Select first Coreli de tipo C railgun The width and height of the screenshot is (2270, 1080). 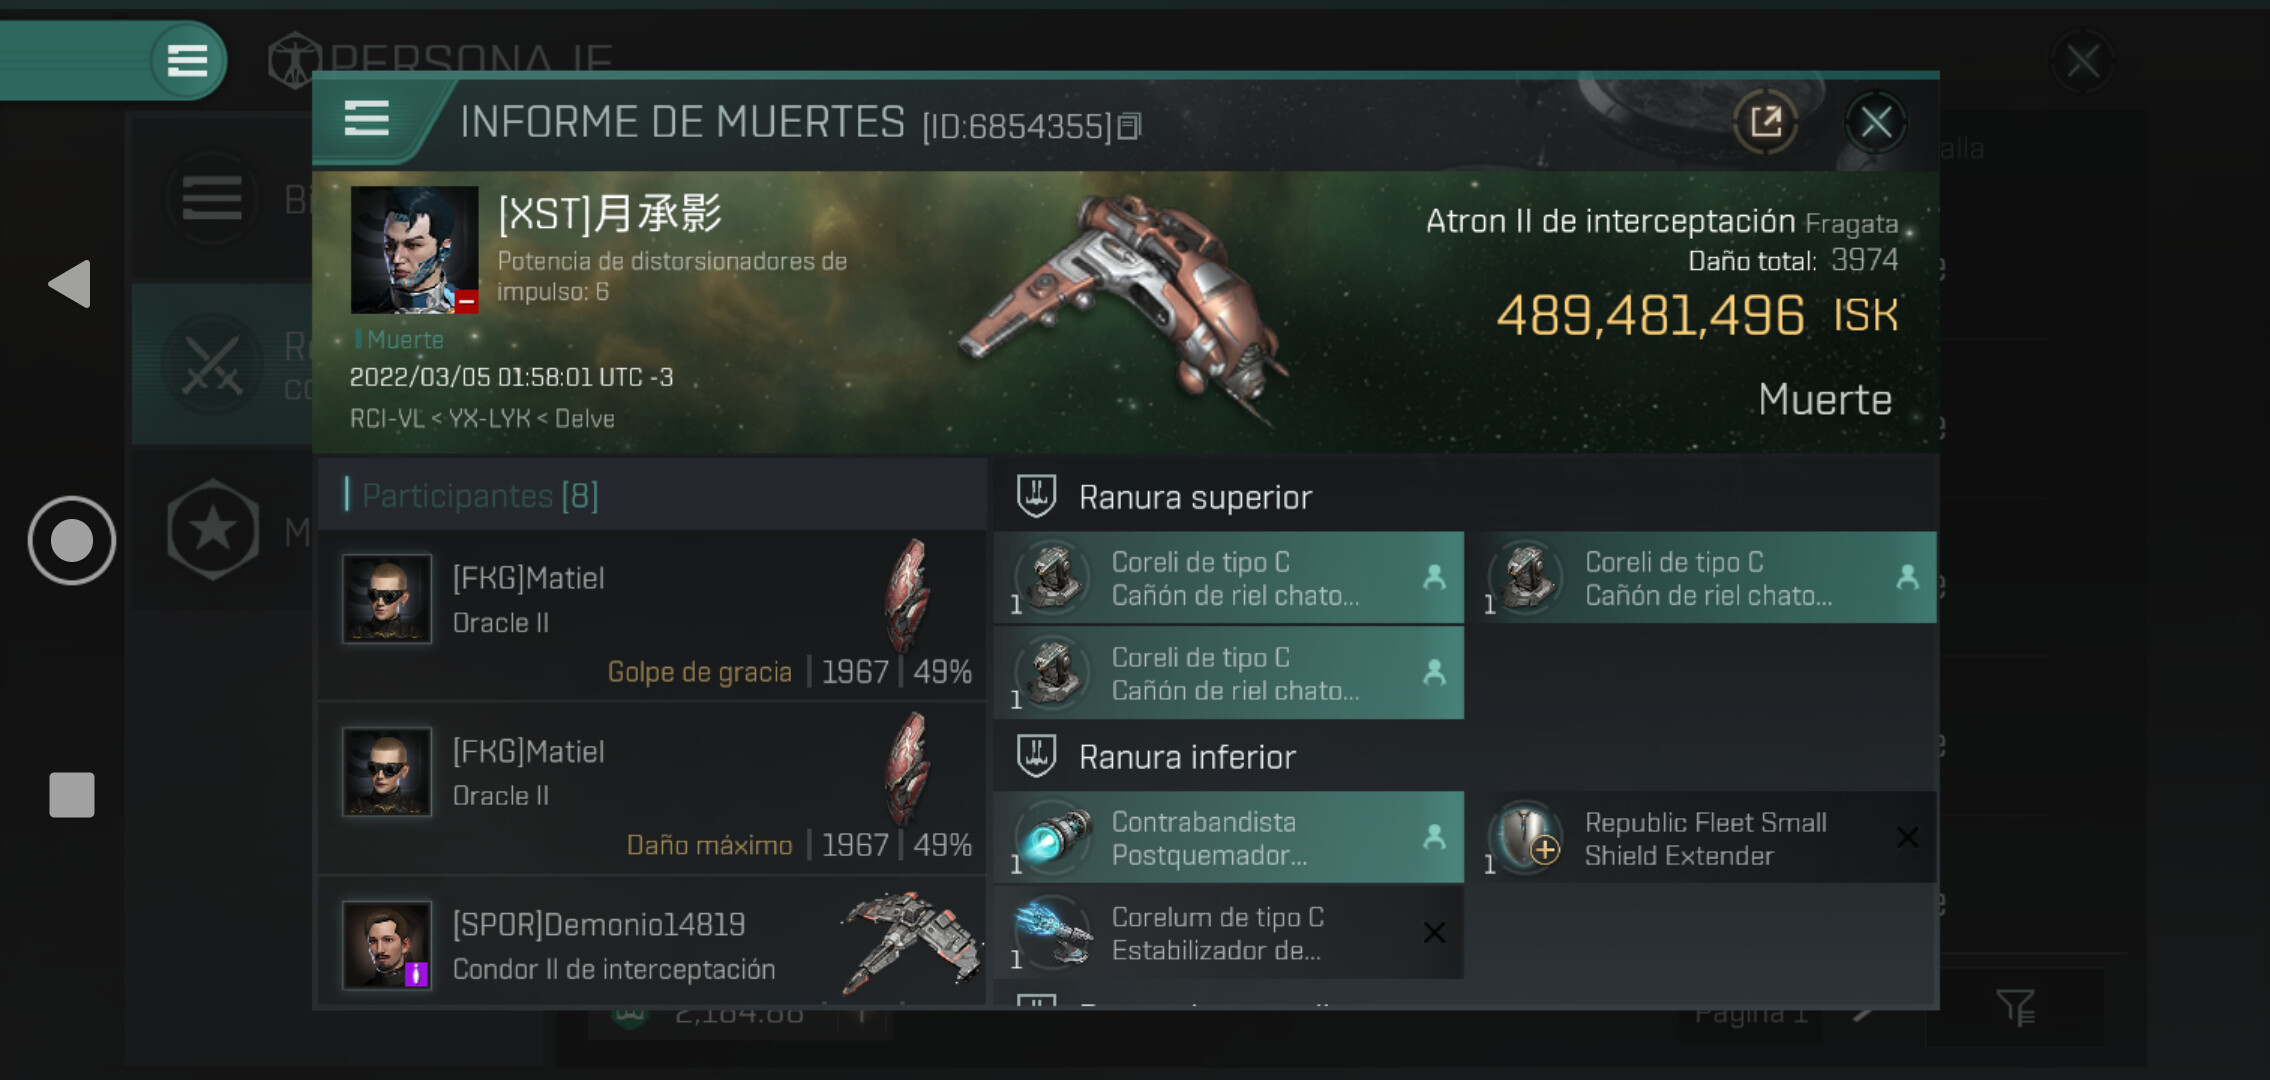(x=1229, y=578)
